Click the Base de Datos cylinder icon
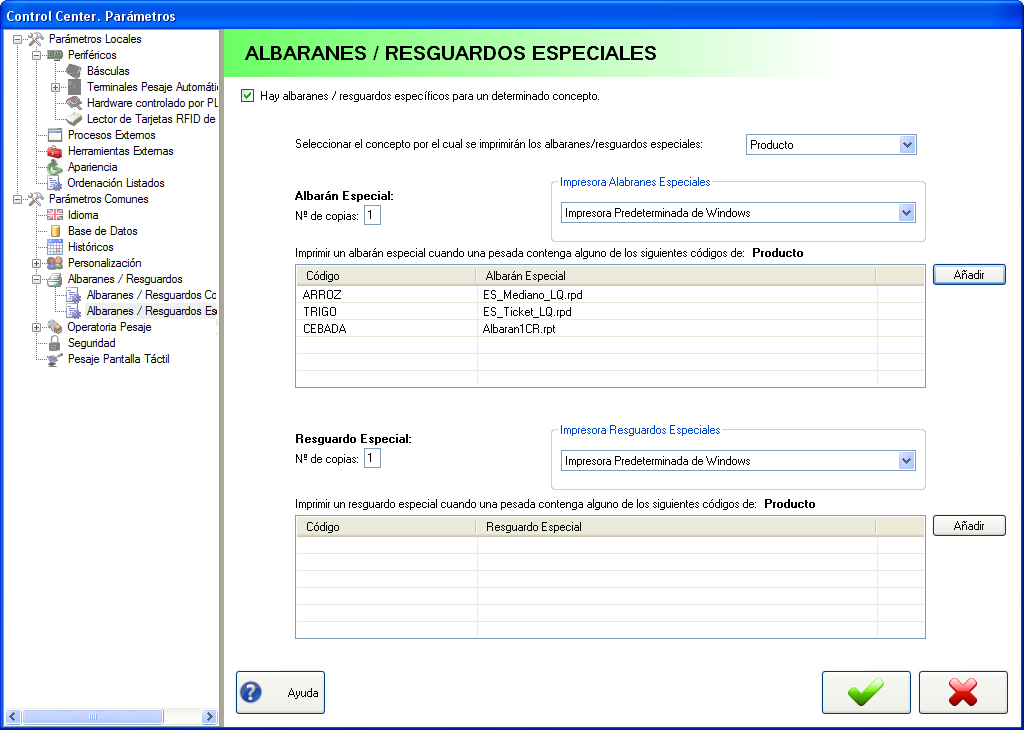 [x=55, y=231]
